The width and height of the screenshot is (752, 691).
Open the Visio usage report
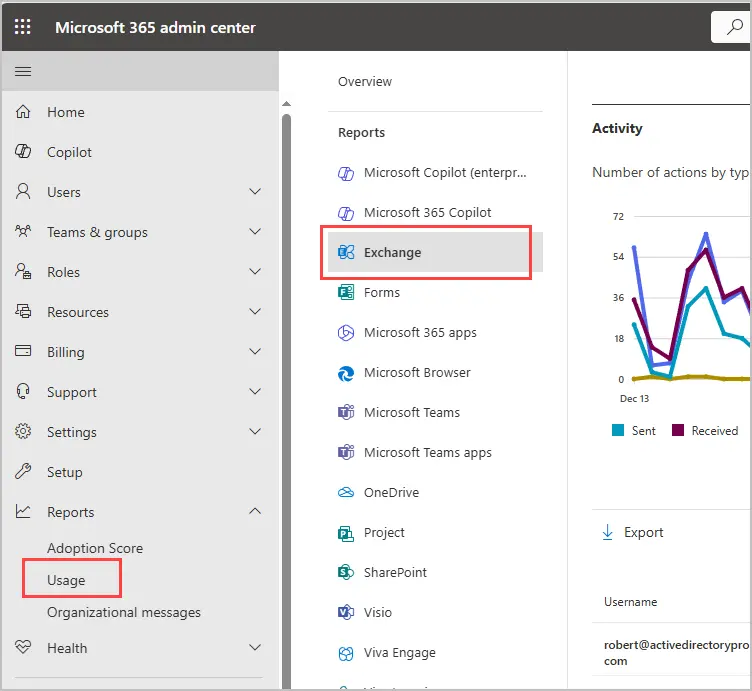click(x=378, y=612)
